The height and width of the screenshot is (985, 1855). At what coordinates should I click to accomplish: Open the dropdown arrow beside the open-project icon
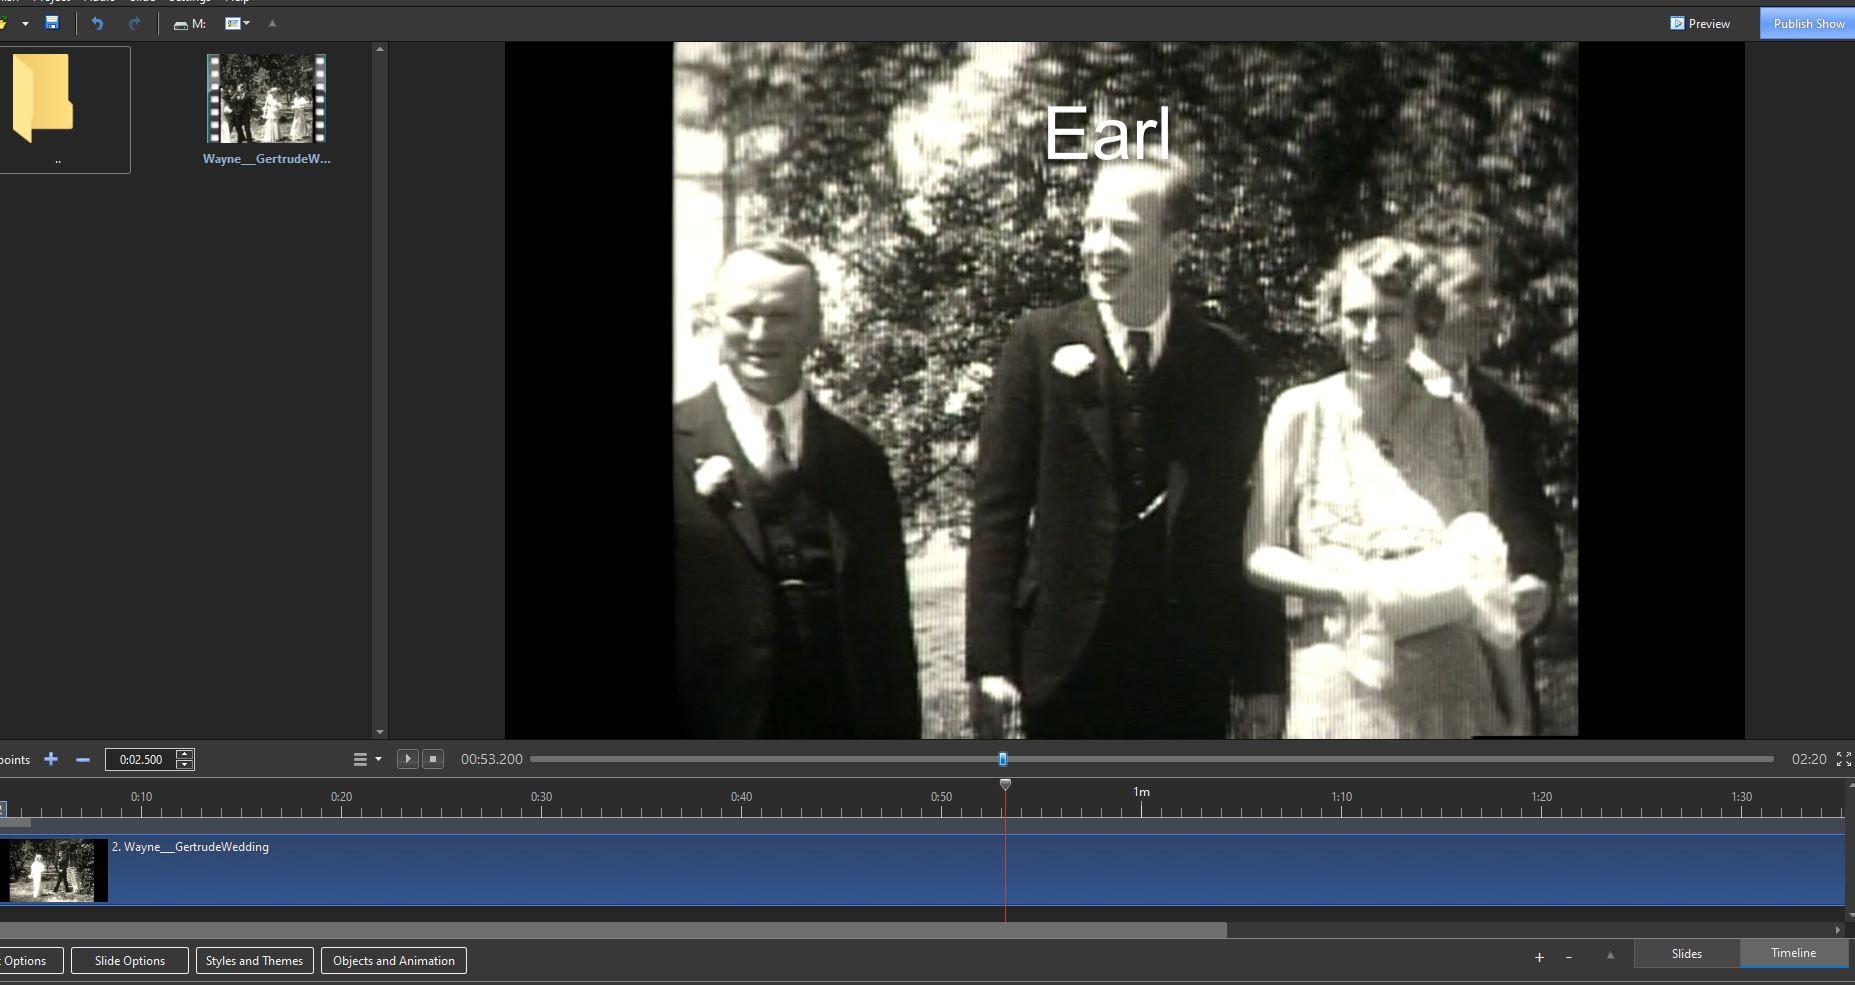tap(25, 23)
